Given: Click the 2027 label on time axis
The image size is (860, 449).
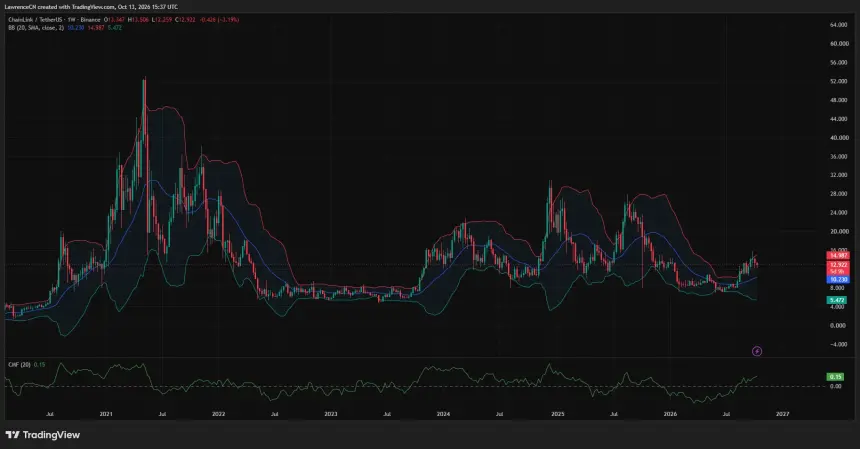Looking at the screenshot, I should click(783, 414).
